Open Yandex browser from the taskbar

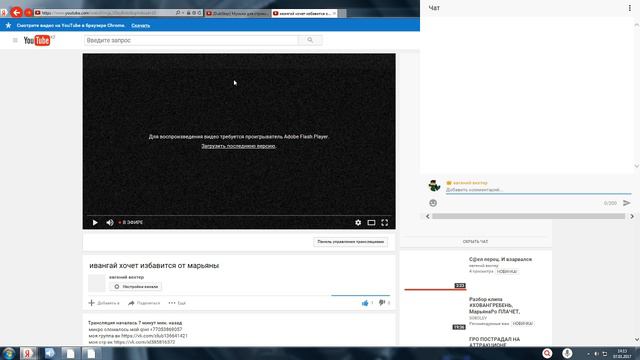[x=28, y=353]
